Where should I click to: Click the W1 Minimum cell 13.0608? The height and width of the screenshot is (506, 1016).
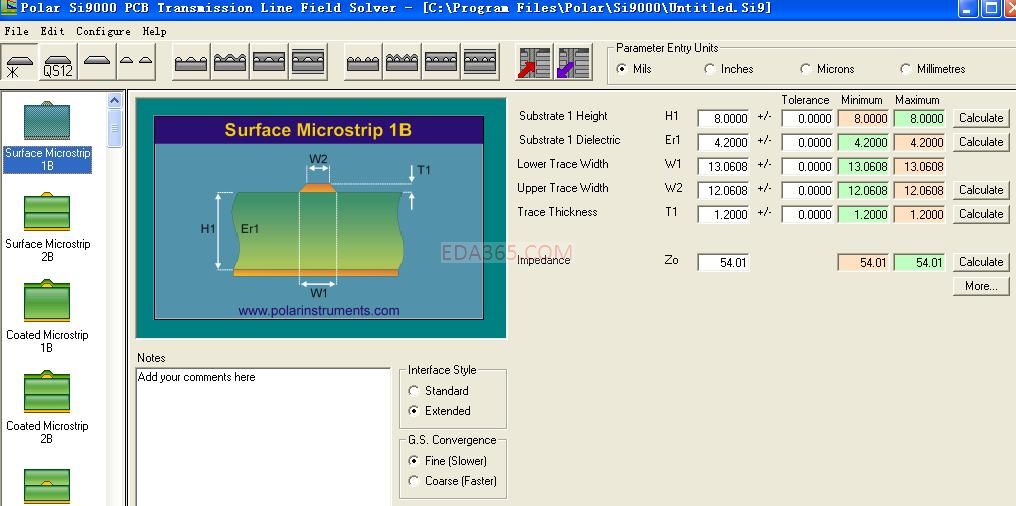863,167
